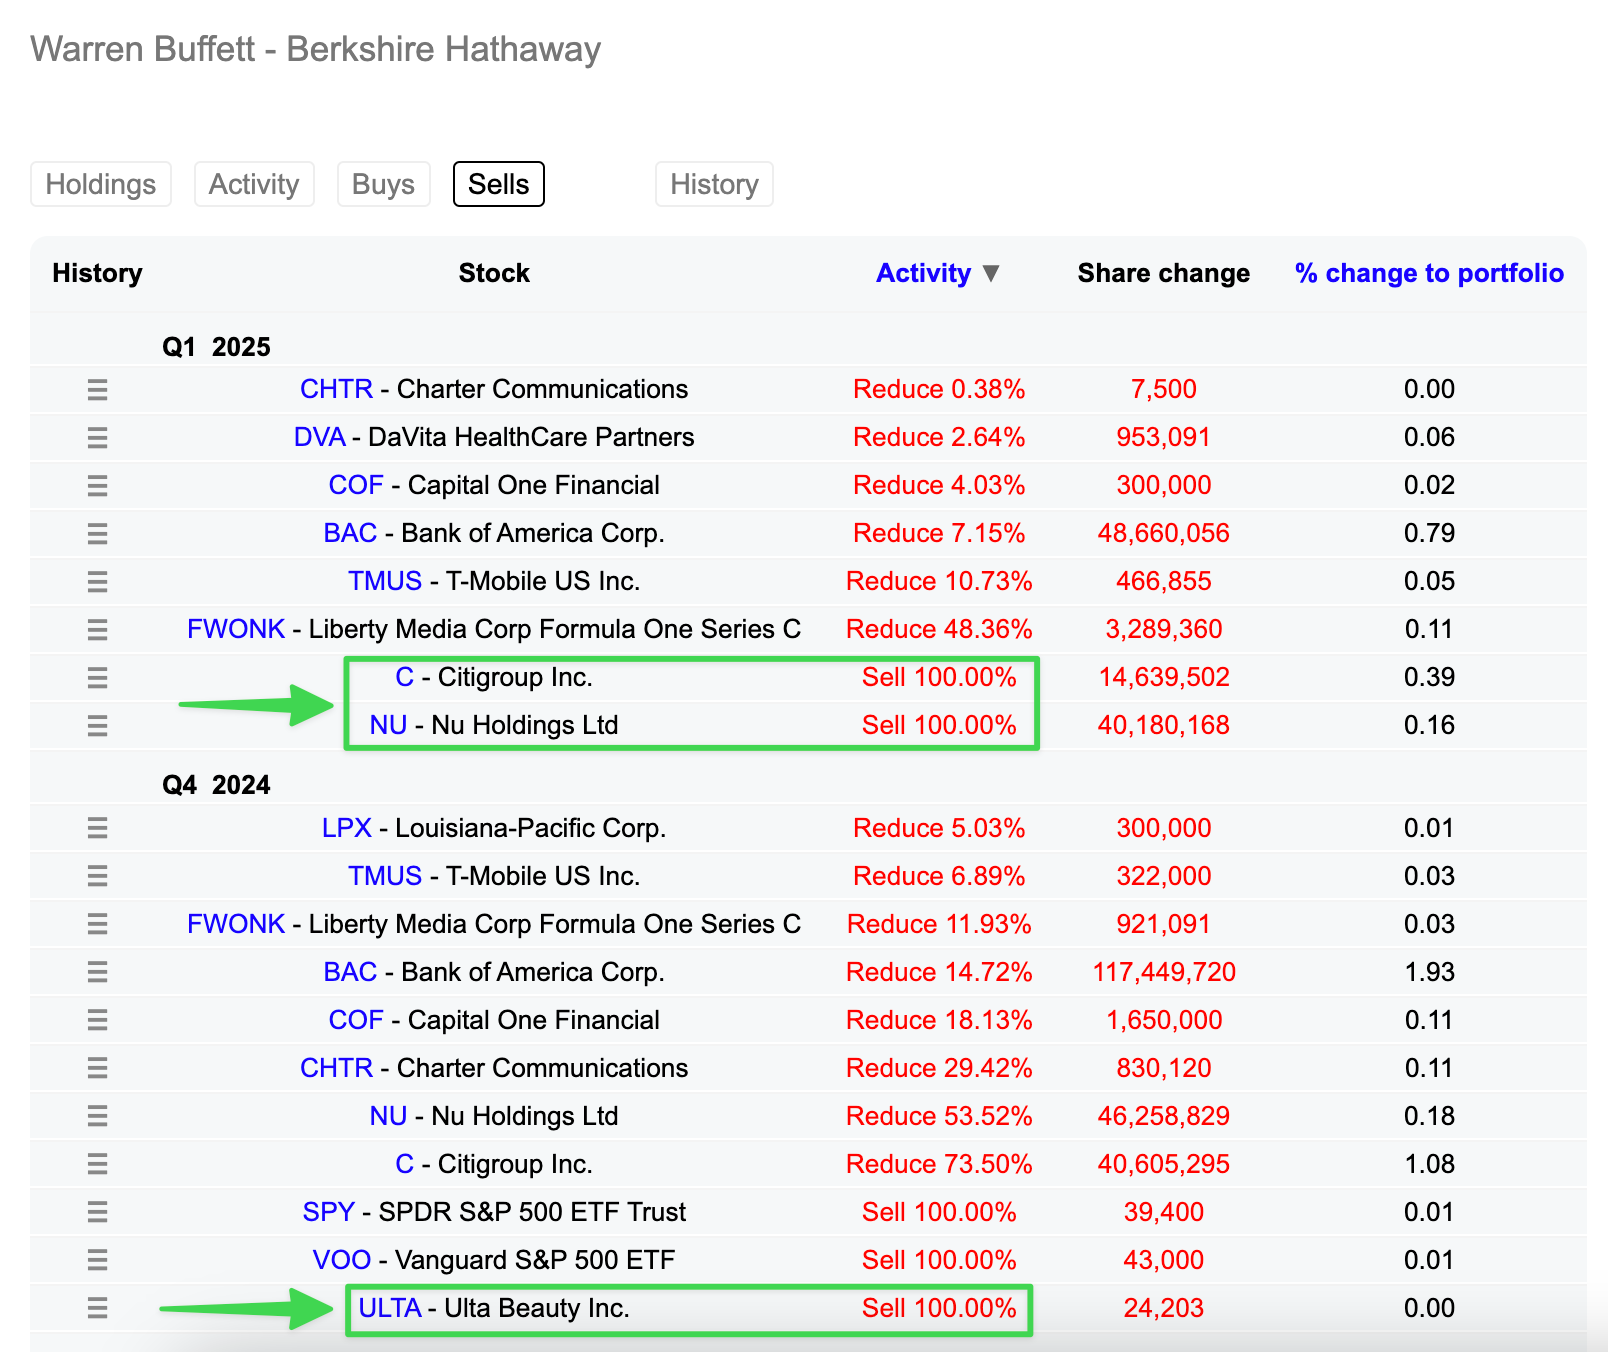
Task: Open history icon for Citigroup Sell 100% row
Action: (97, 678)
